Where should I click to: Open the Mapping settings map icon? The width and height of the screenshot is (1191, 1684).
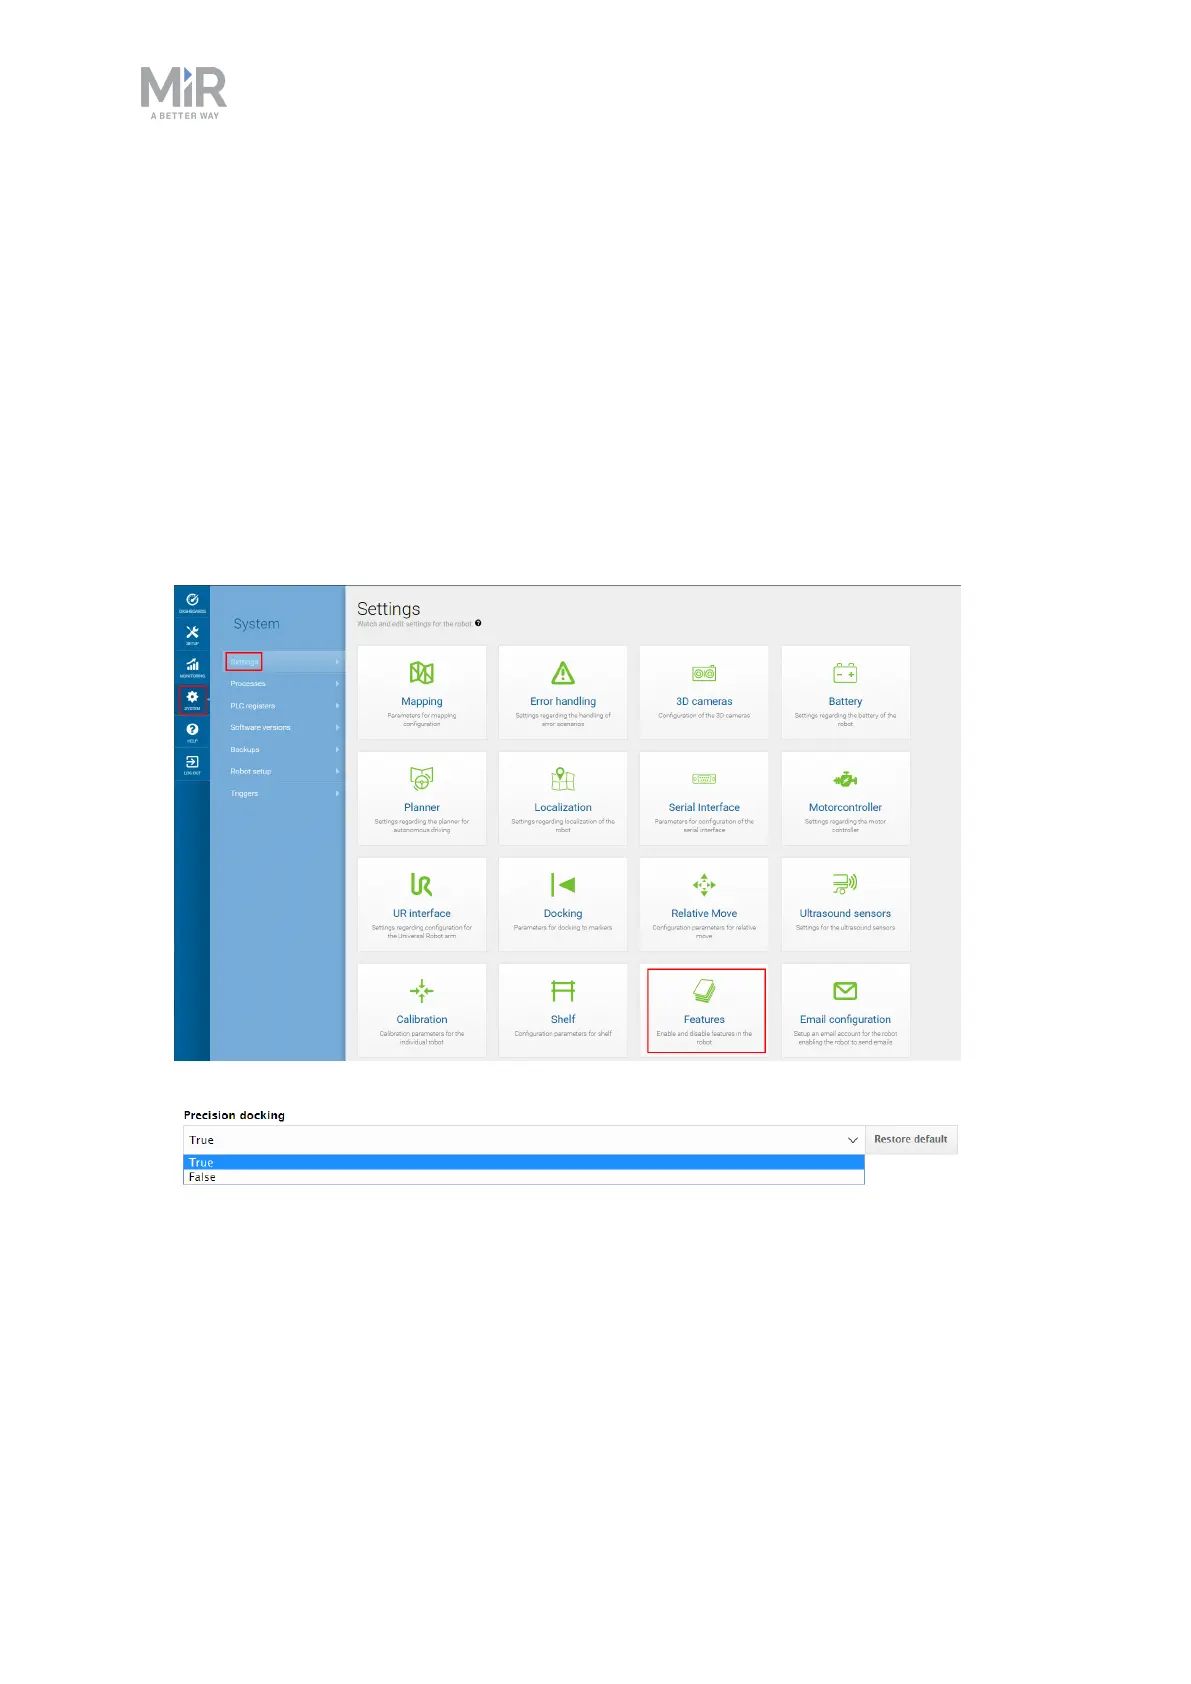coord(422,673)
